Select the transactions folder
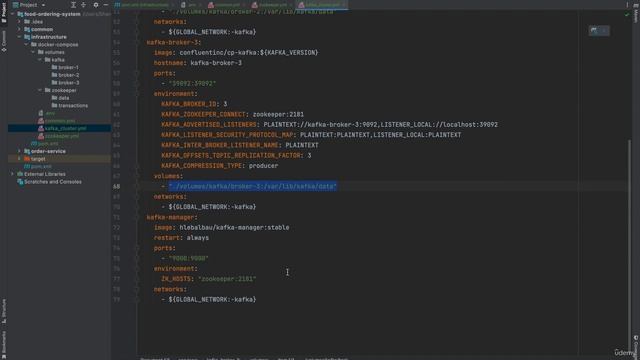 [x=69, y=105]
